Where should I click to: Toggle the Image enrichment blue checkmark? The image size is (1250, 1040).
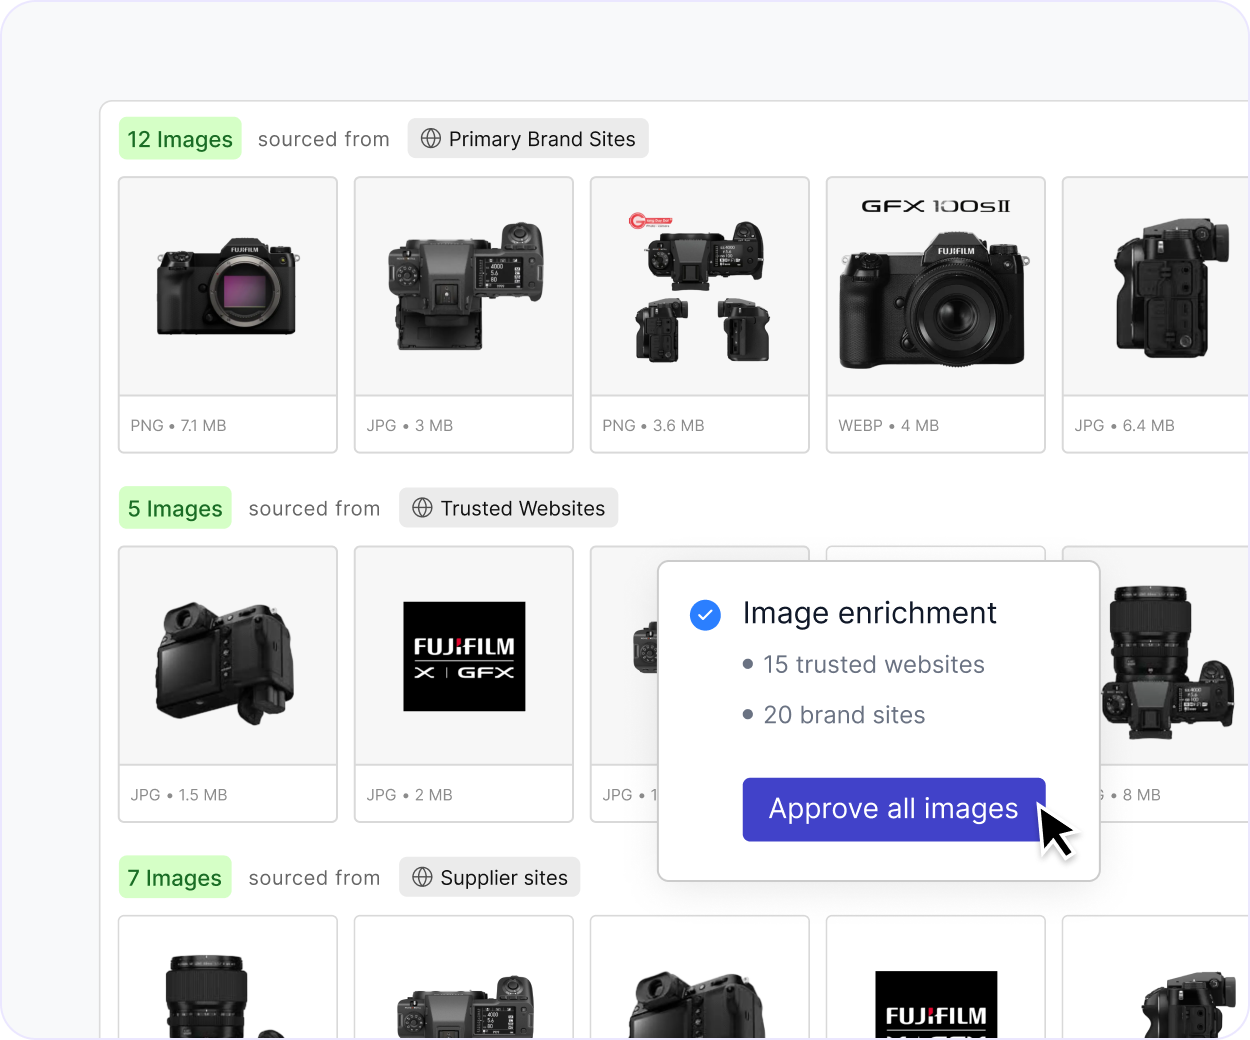[705, 615]
